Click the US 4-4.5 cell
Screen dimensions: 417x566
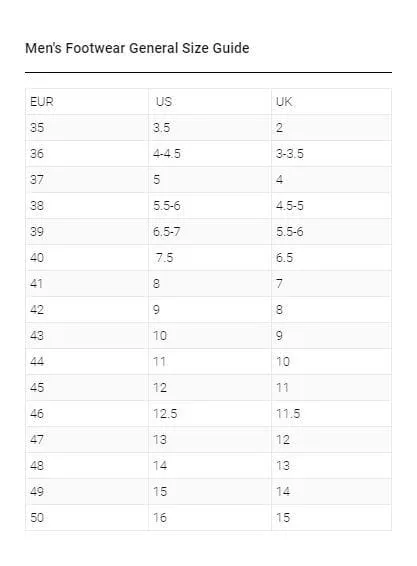(x=210, y=154)
